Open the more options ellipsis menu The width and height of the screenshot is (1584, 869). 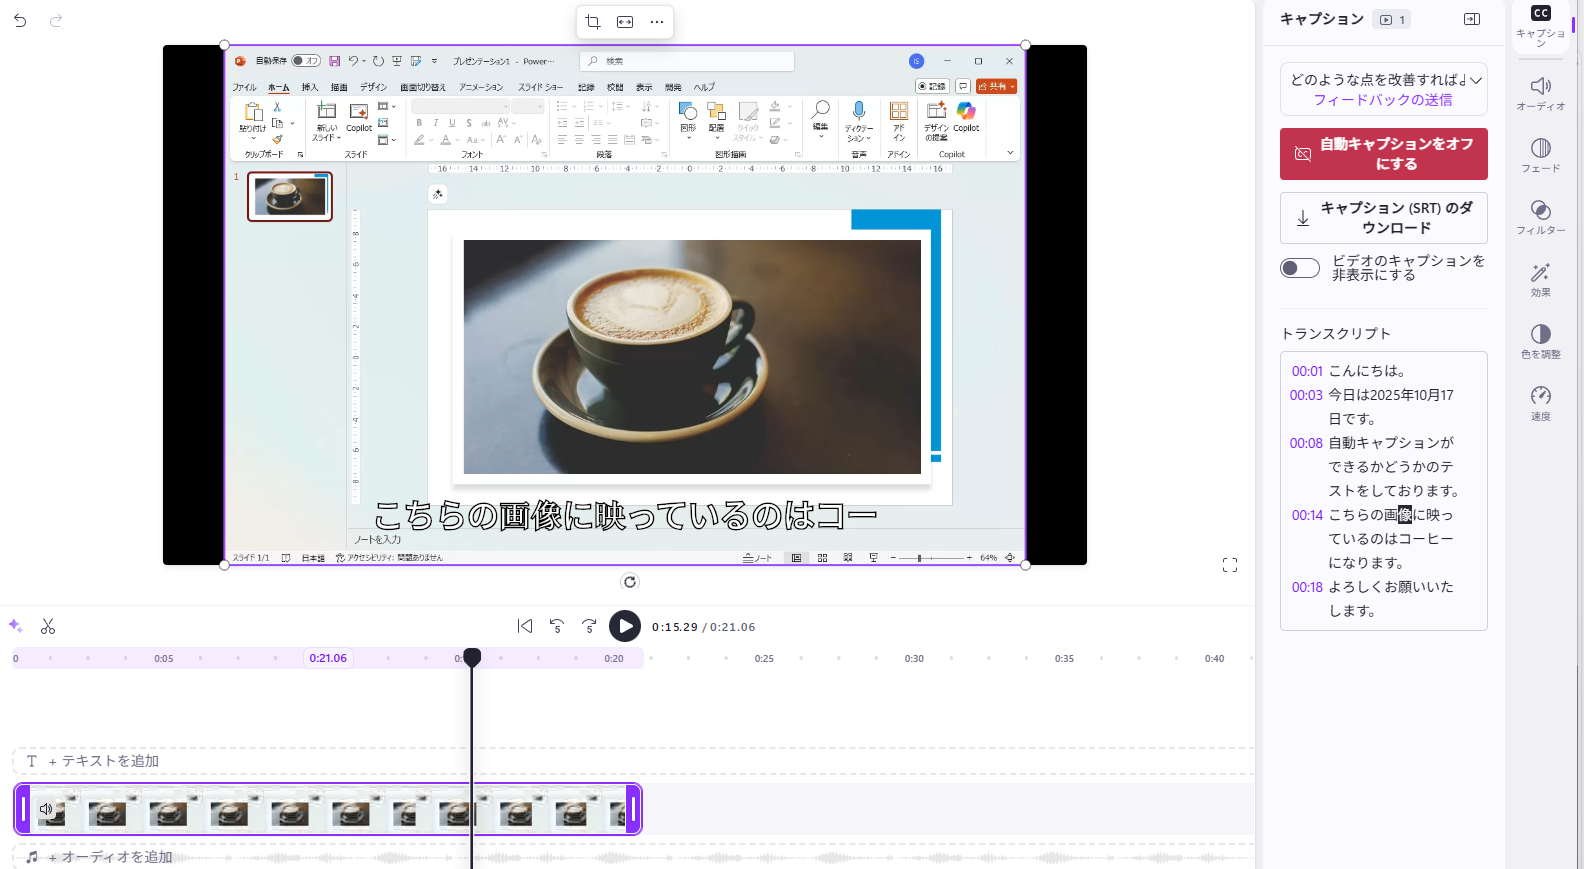(x=657, y=22)
